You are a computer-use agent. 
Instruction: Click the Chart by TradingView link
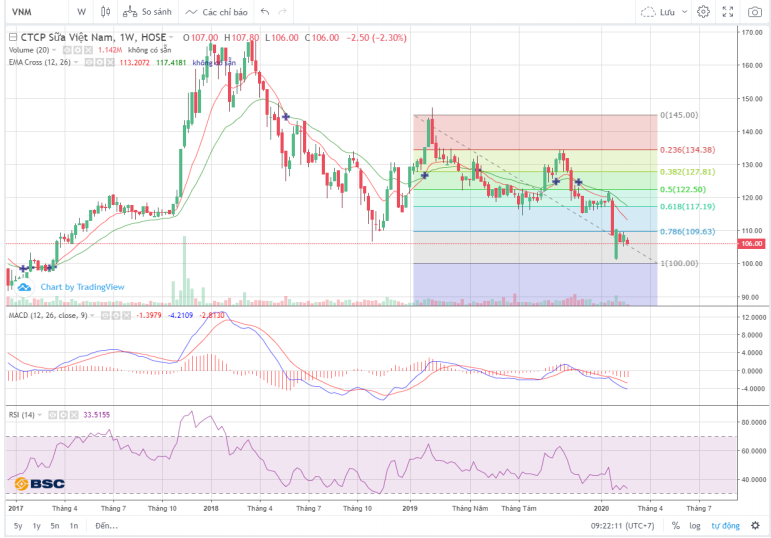(82, 287)
